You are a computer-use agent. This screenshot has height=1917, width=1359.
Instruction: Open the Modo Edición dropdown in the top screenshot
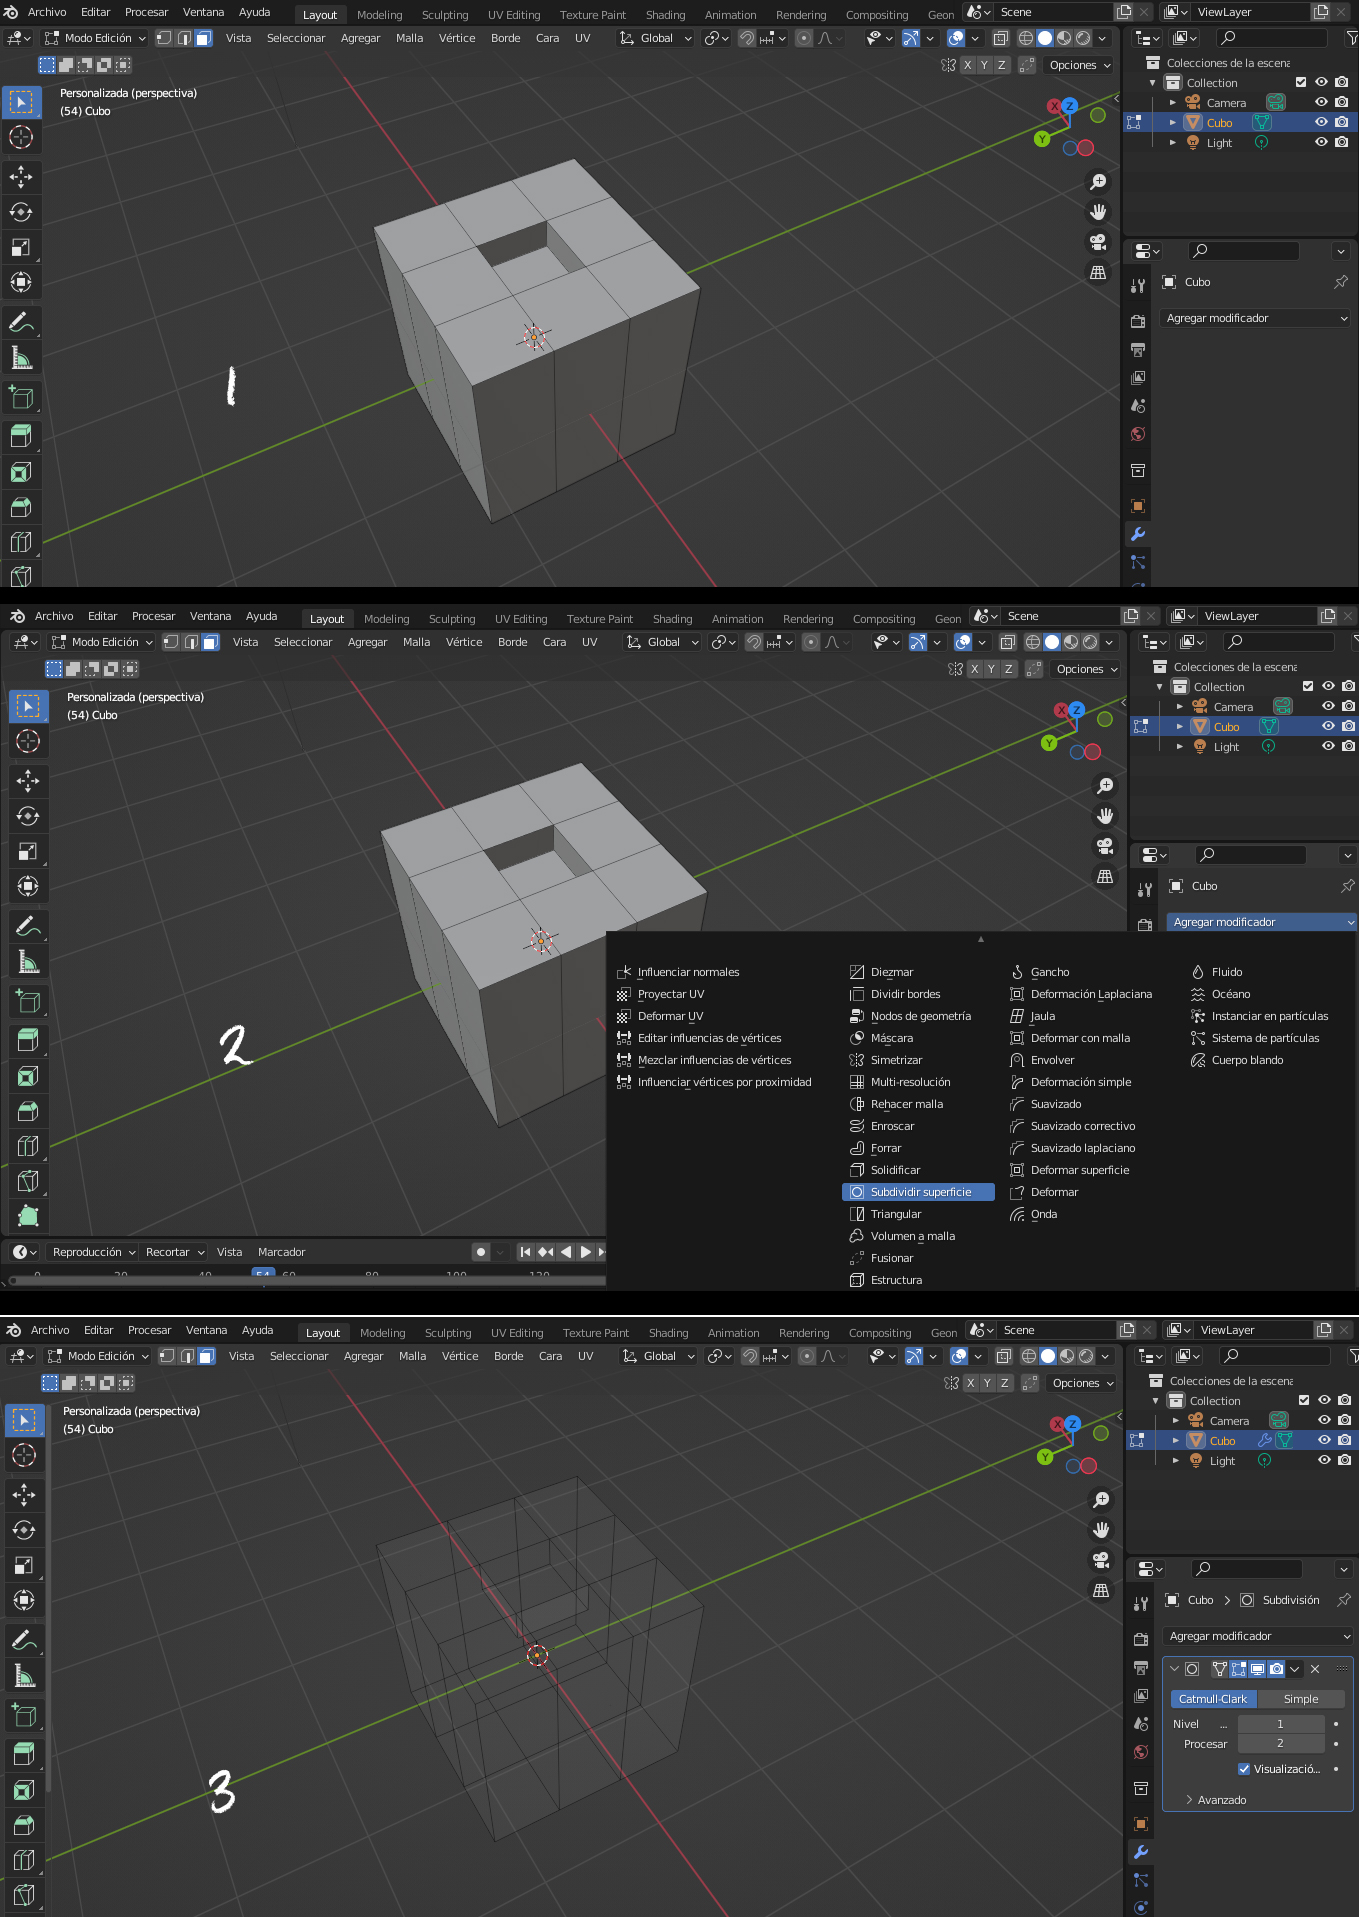tap(95, 38)
